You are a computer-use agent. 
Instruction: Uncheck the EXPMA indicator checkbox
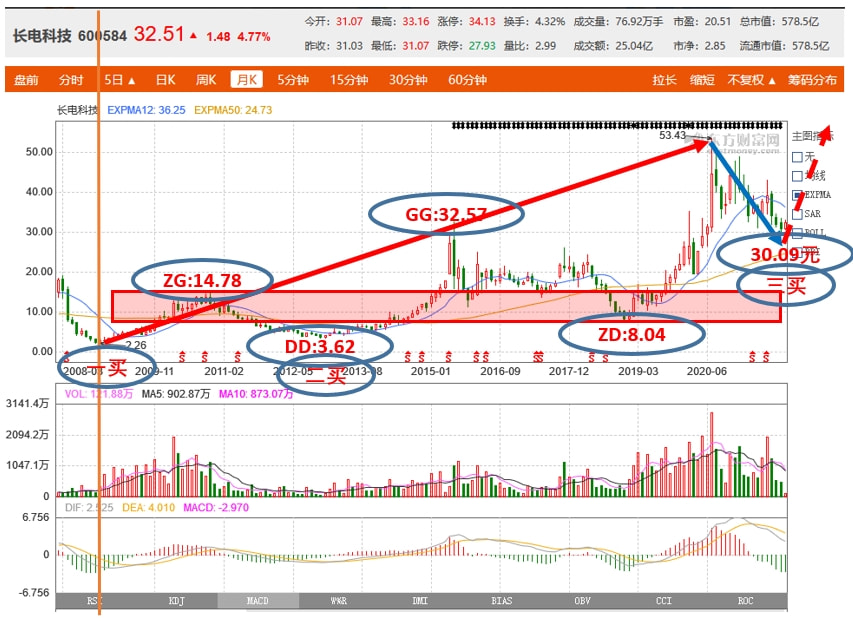click(x=797, y=195)
